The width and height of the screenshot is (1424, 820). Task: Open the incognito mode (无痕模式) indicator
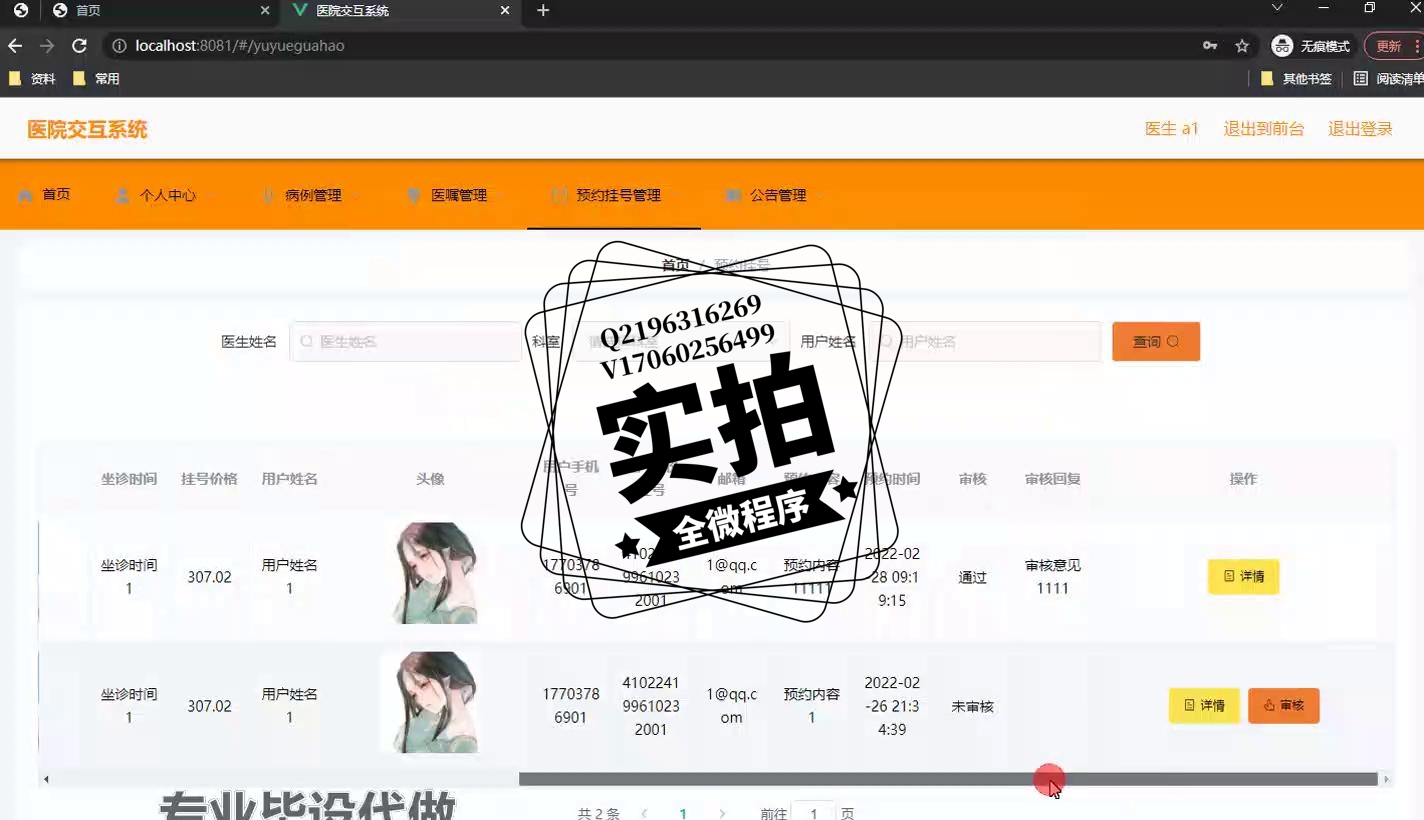[1311, 46]
